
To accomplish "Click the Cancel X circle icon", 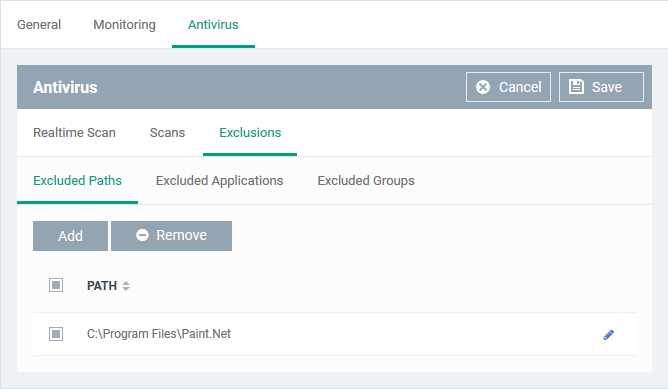I will pyautogui.click(x=483, y=87).
